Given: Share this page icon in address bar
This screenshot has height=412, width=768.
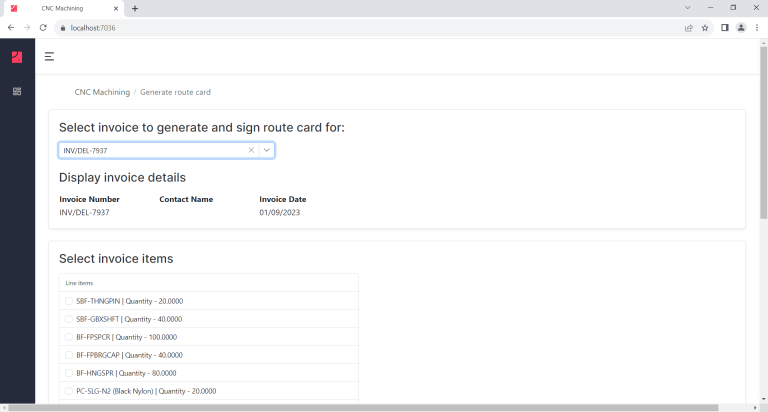Looking at the screenshot, I should pos(689,28).
